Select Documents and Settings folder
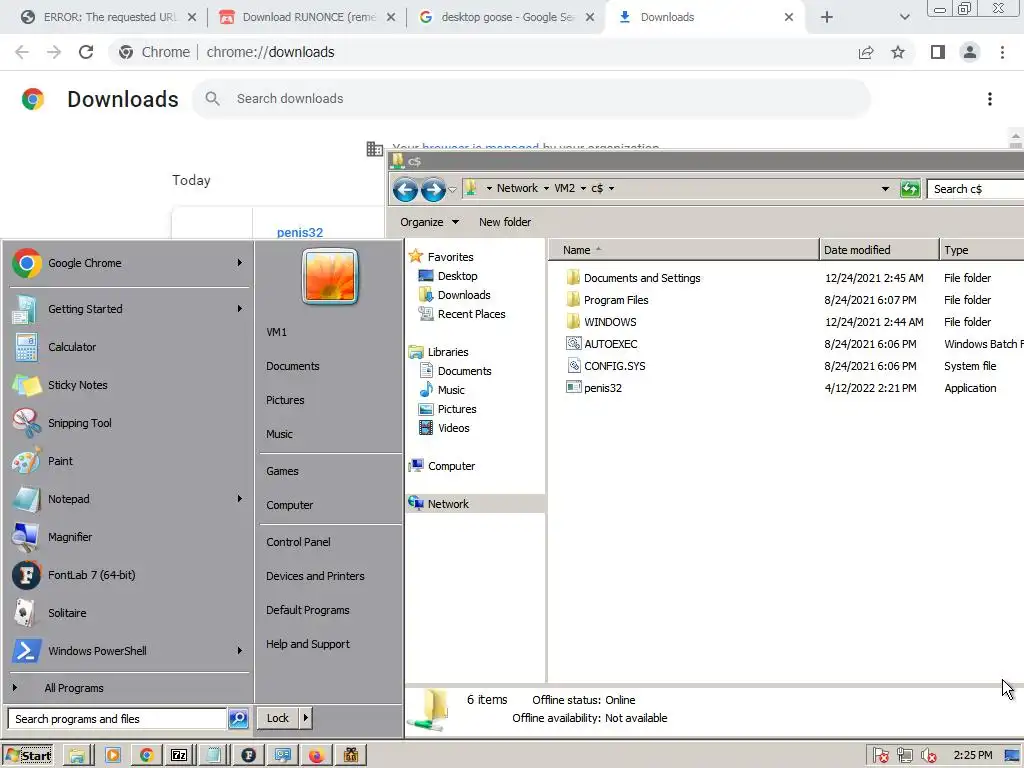The width and height of the screenshot is (1024, 768). click(x=642, y=278)
